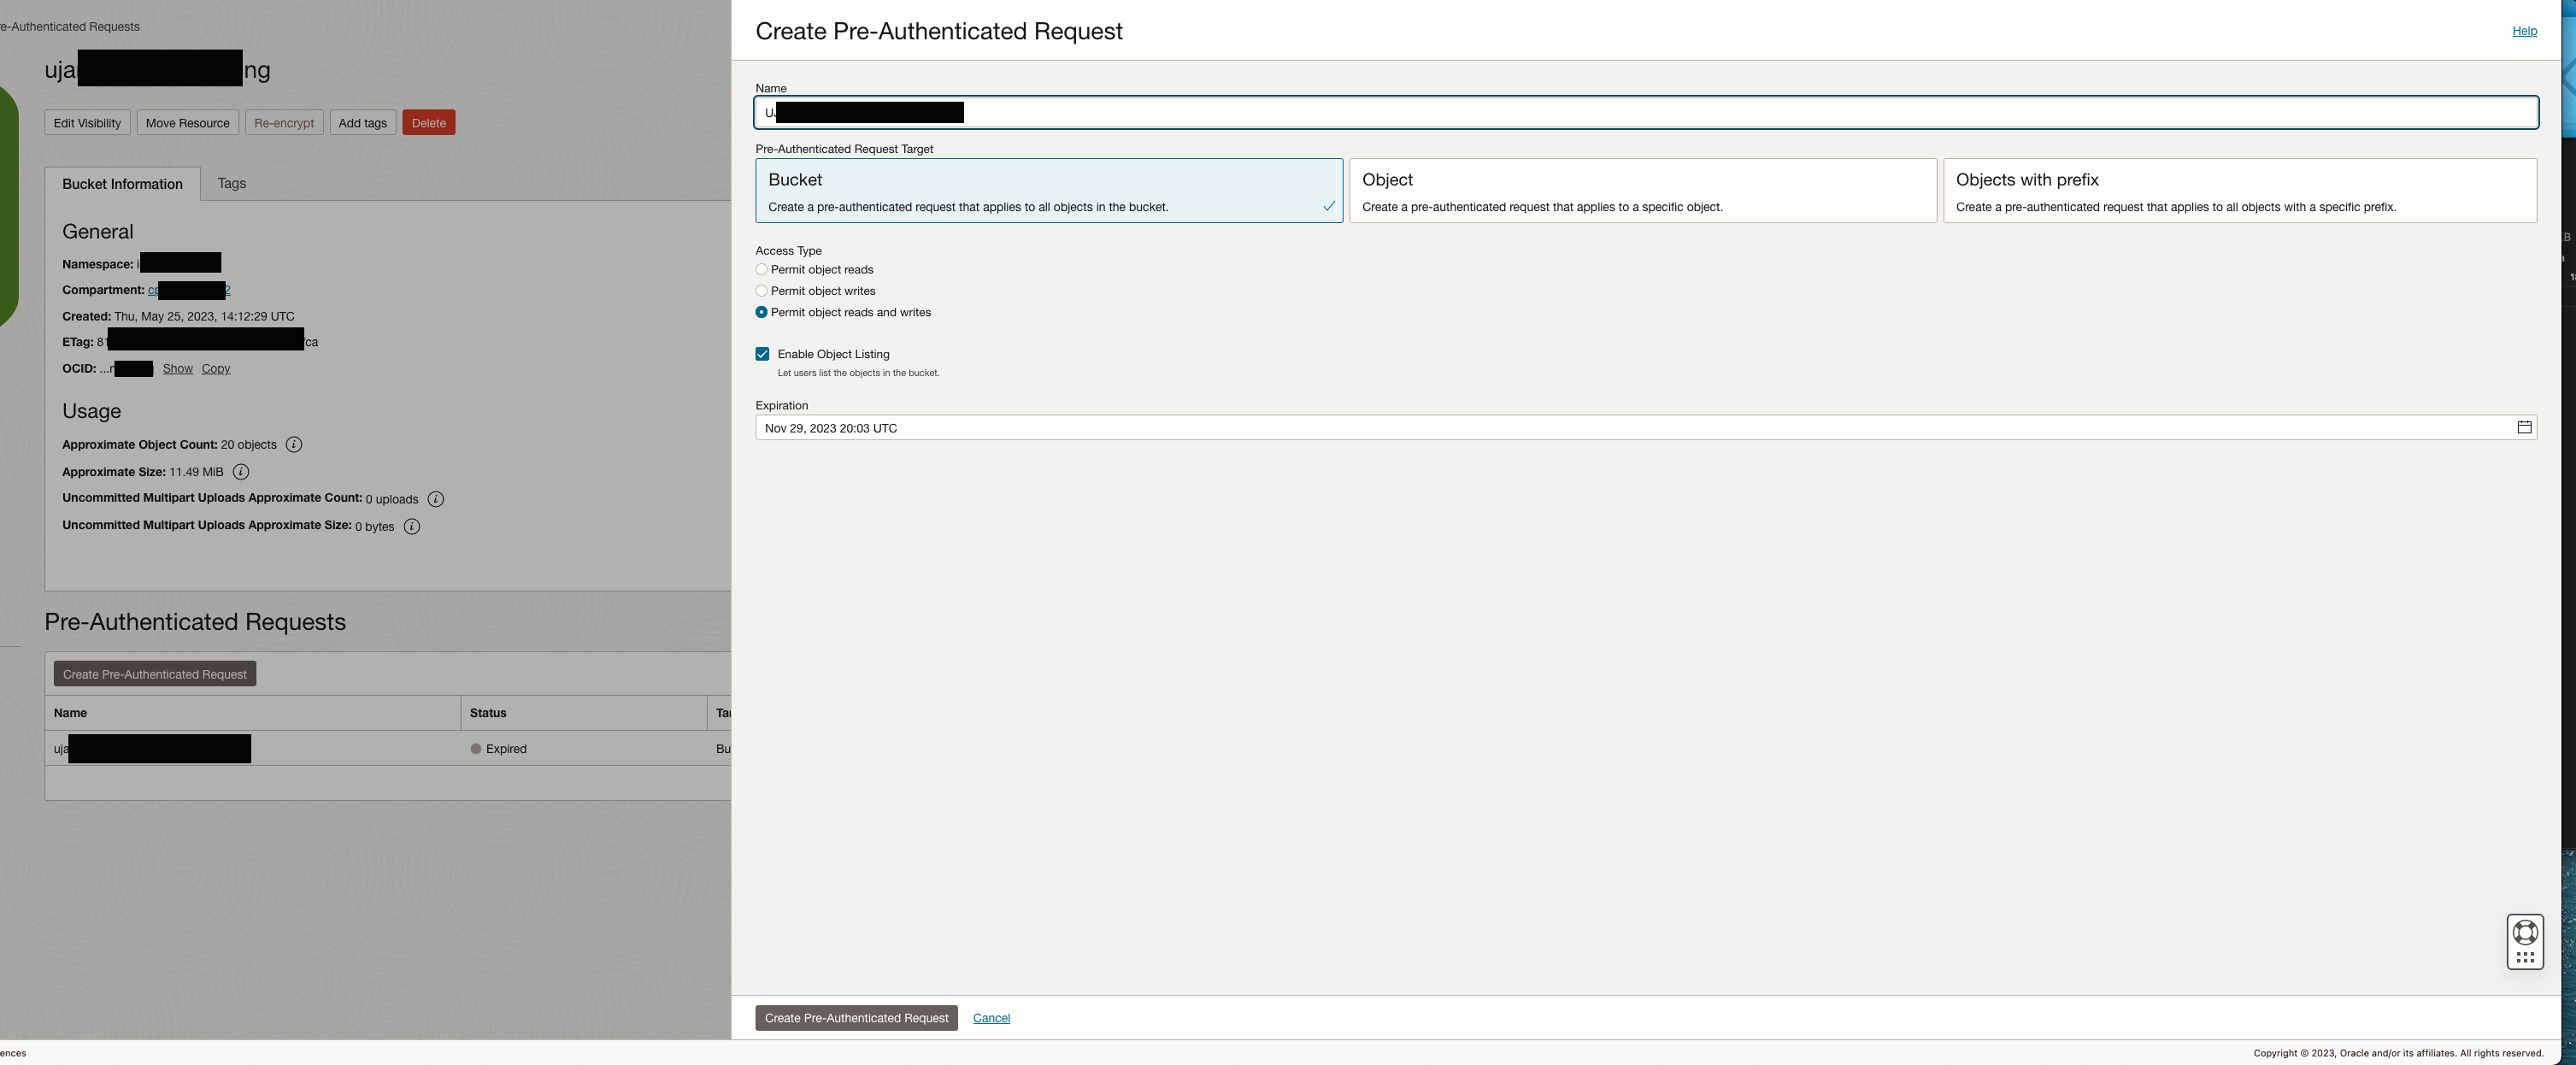Viewport: 2576px width, 1065px height.
Task: Select the Permit object writes radio button
Action: (x=761, y=291)
